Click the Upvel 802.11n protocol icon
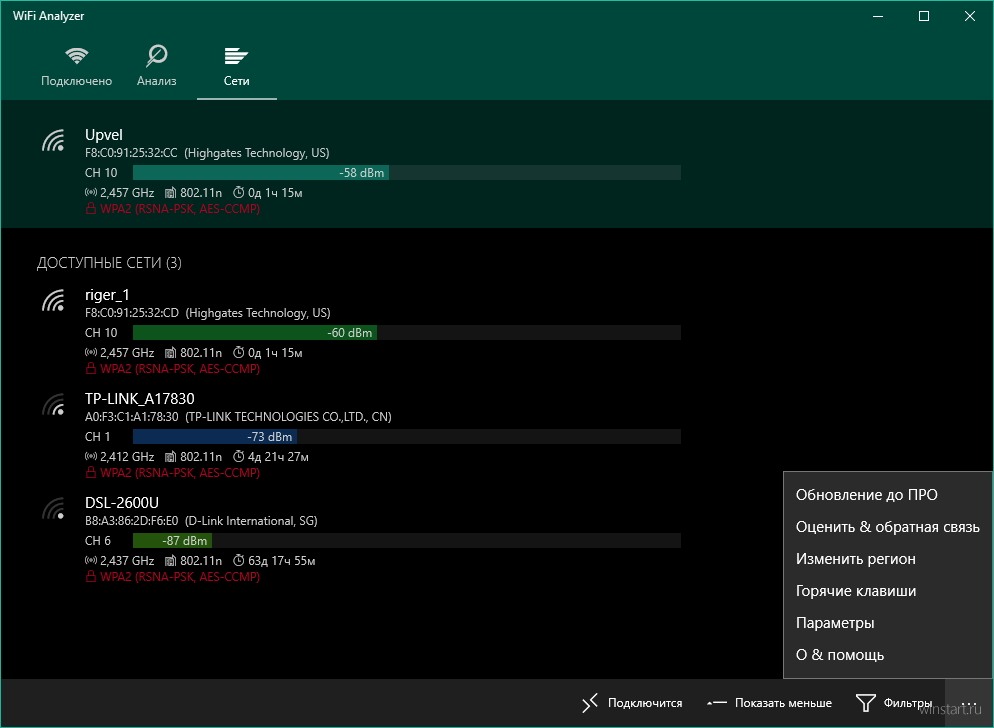The width and height of the screenshot is (994, 728). point(170,192)
